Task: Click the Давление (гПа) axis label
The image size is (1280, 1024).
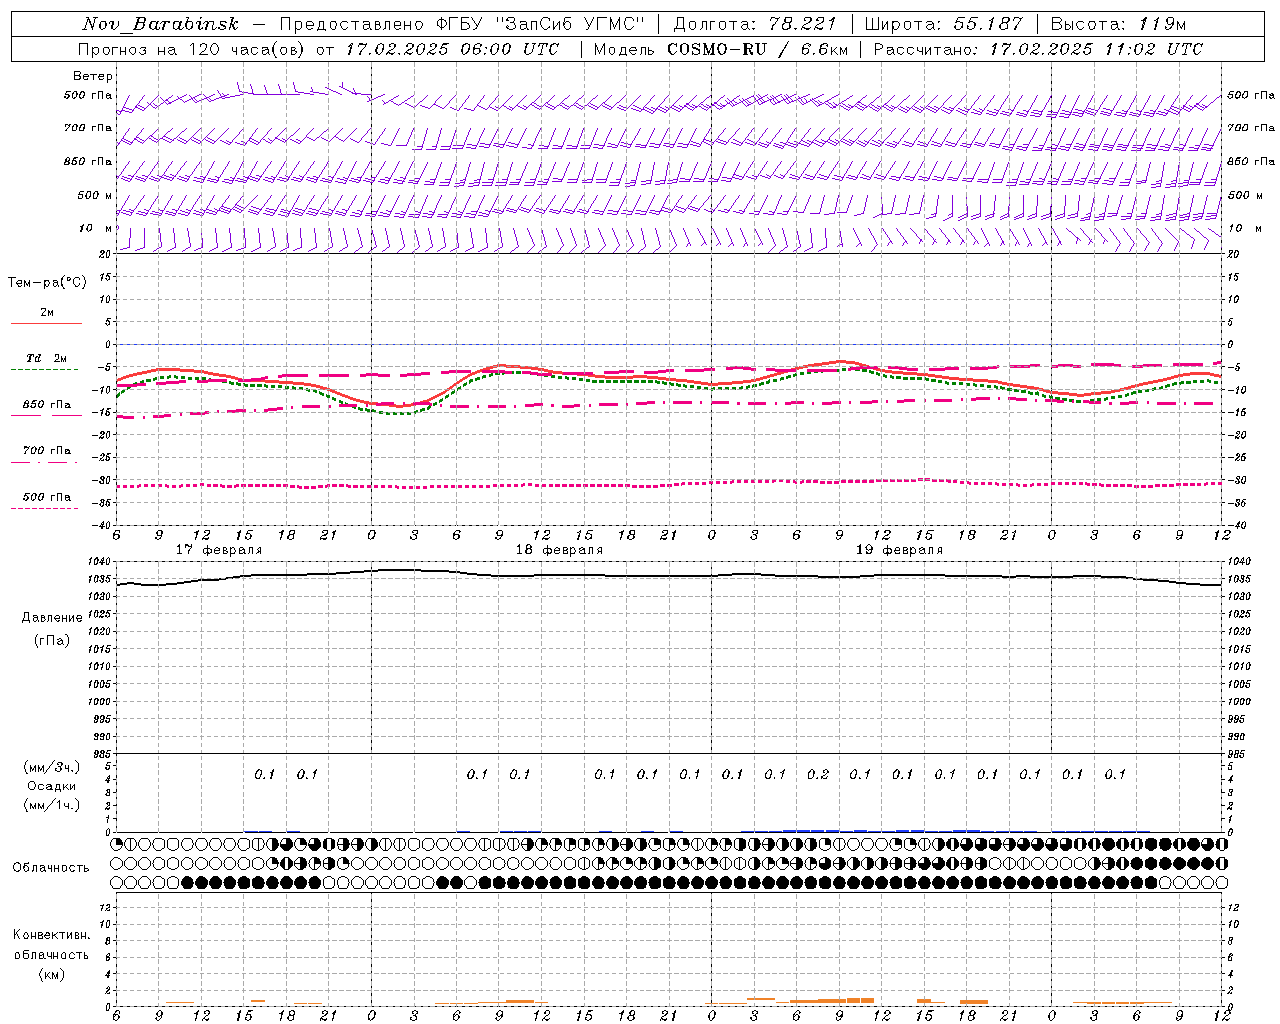Action: 52,629
